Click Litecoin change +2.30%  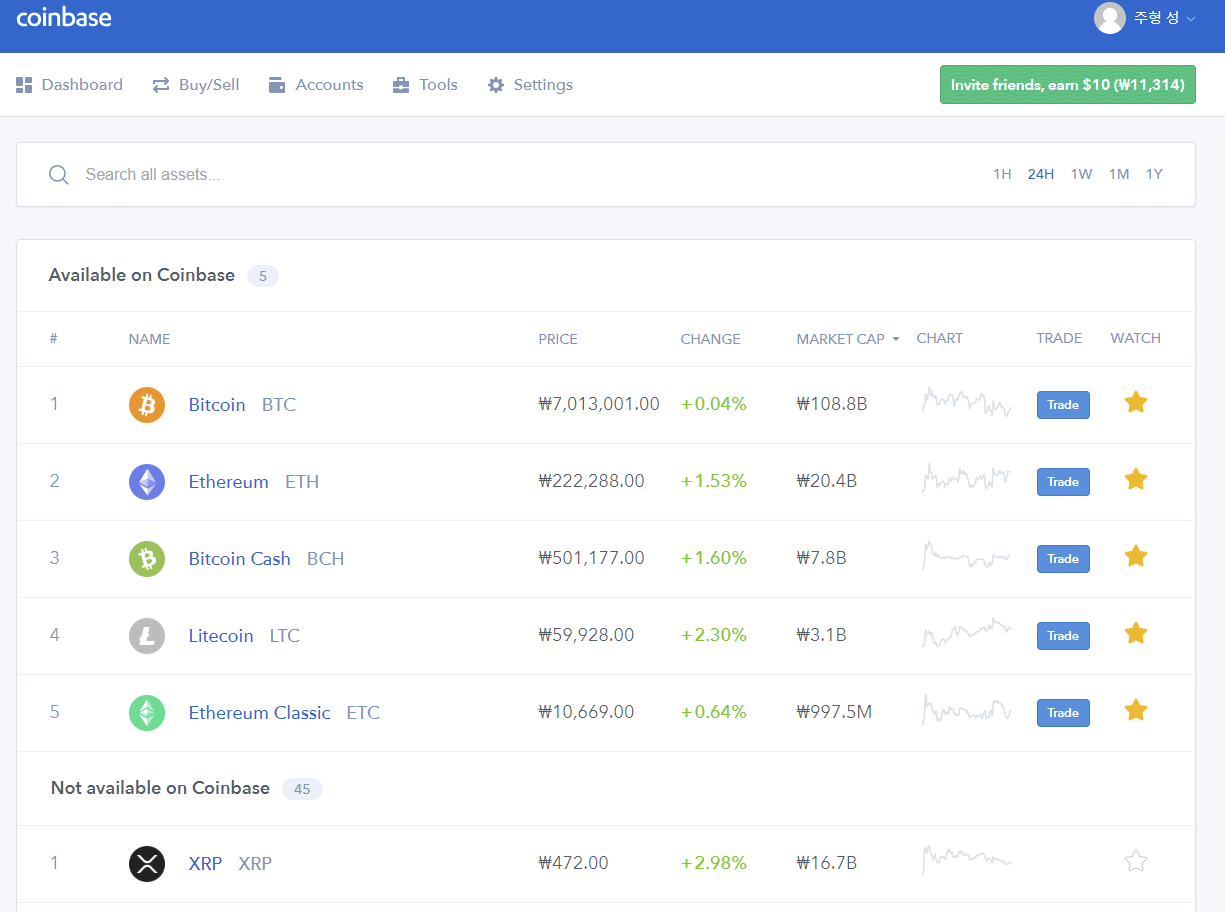(714, 636)
